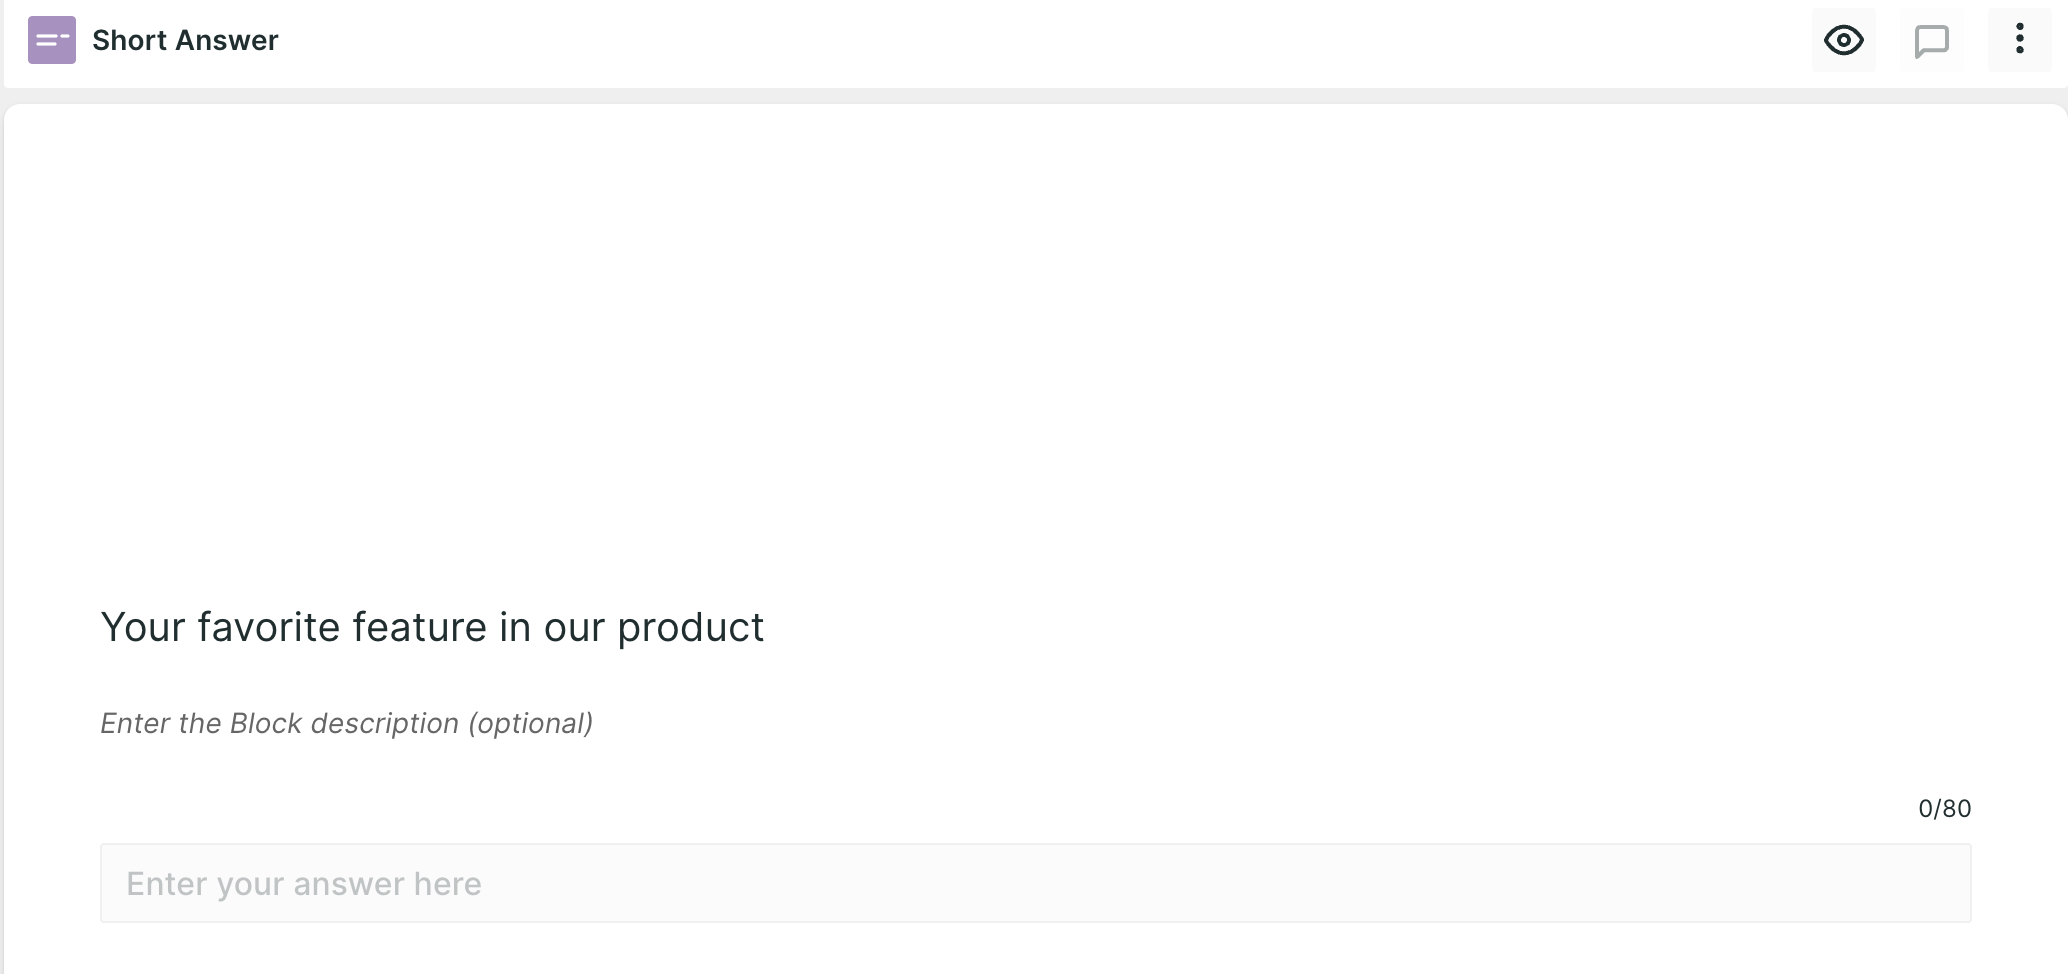Click the word 'product' in the question title
The height and width of the screenshot is (974, 2068).
tap(690, 629)
